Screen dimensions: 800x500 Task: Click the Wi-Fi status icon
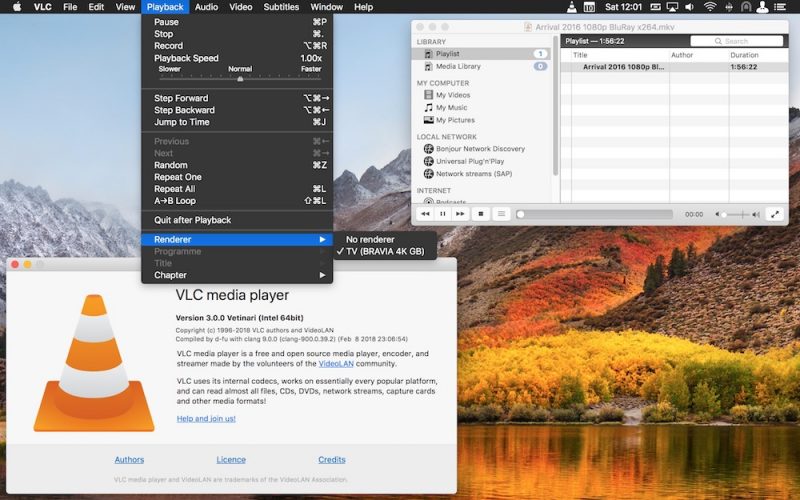(709, 7)
